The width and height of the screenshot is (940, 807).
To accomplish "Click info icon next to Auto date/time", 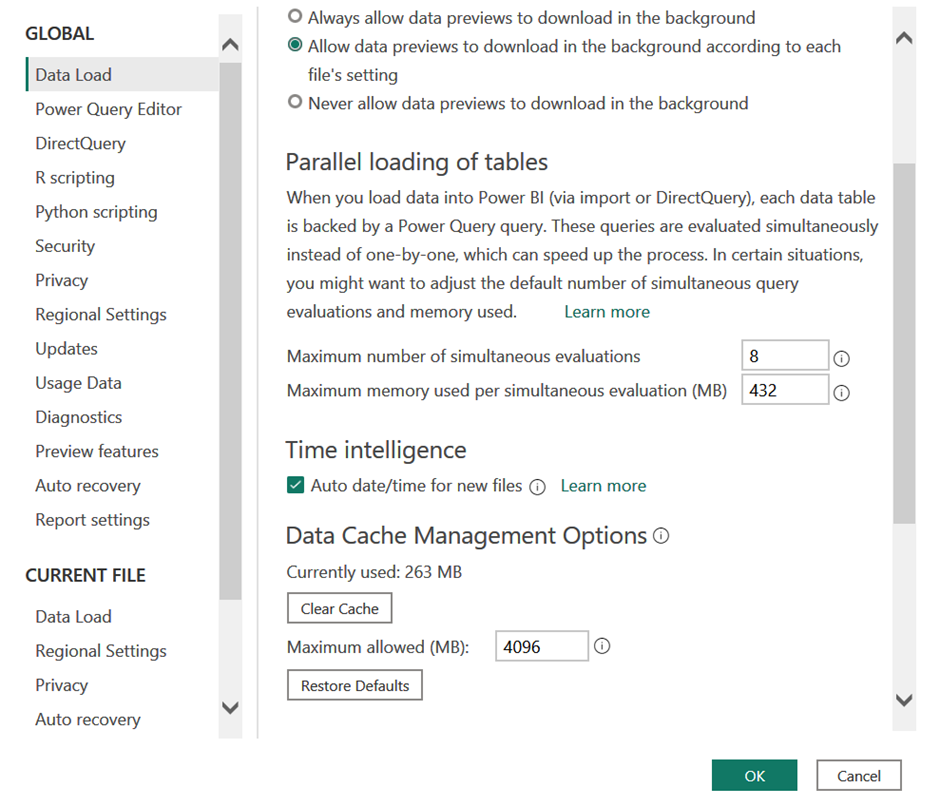I will (x=537, y=487).
